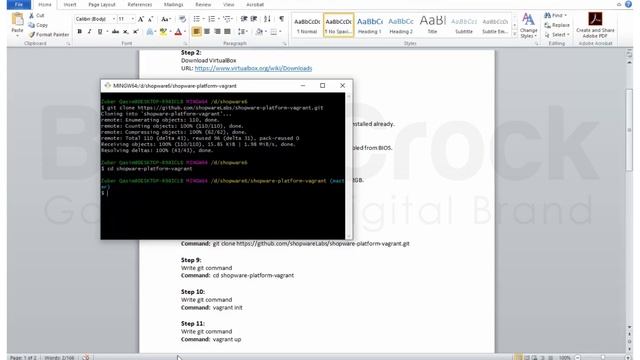Click Increase Indent icon
Viewport: 640px width, 360px height.
pos(254,19)
